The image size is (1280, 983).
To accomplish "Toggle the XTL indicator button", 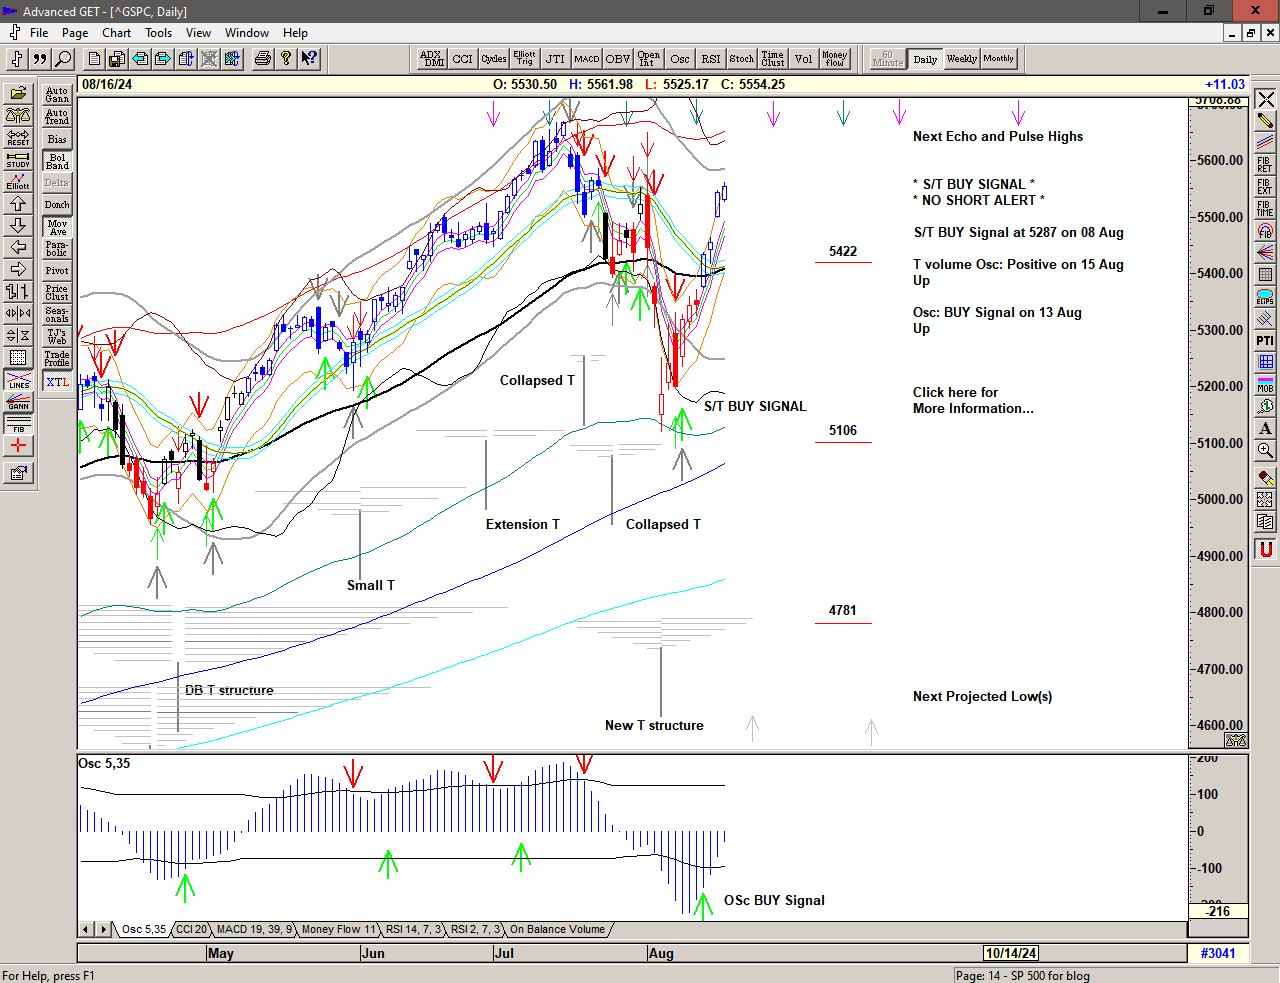I will 57,382.
